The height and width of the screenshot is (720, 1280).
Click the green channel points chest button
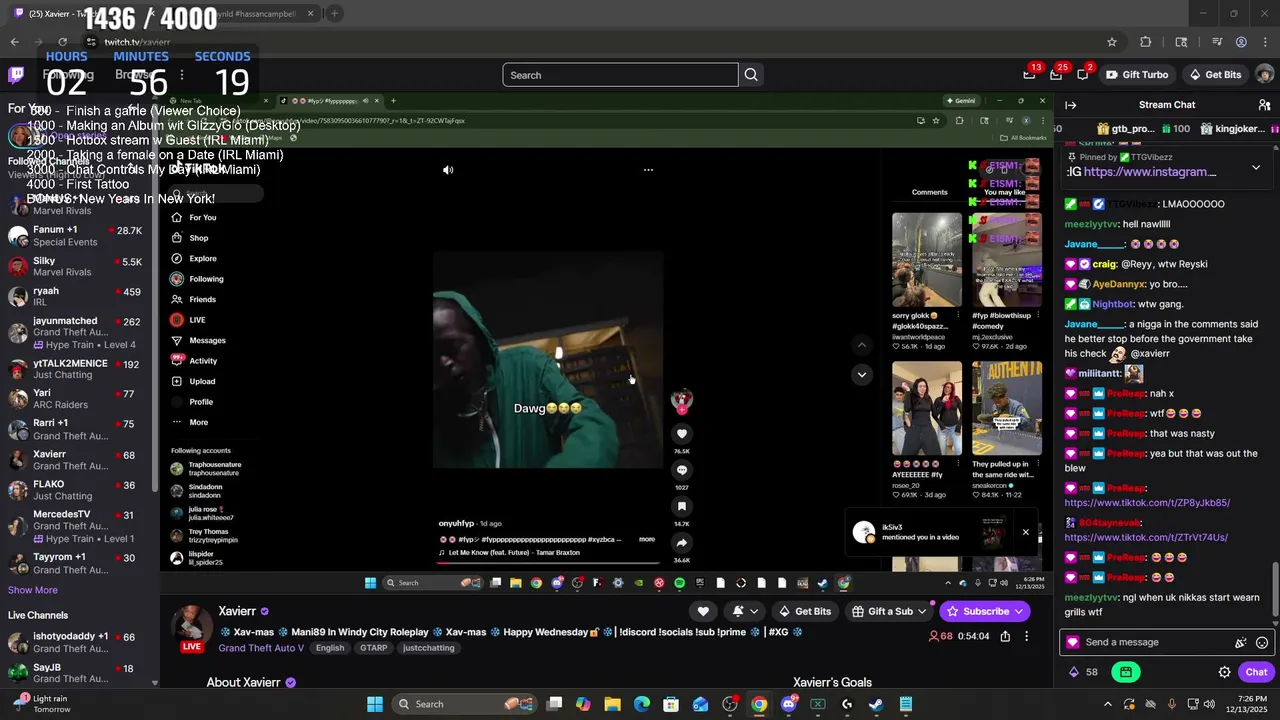tap(1126, 672)
